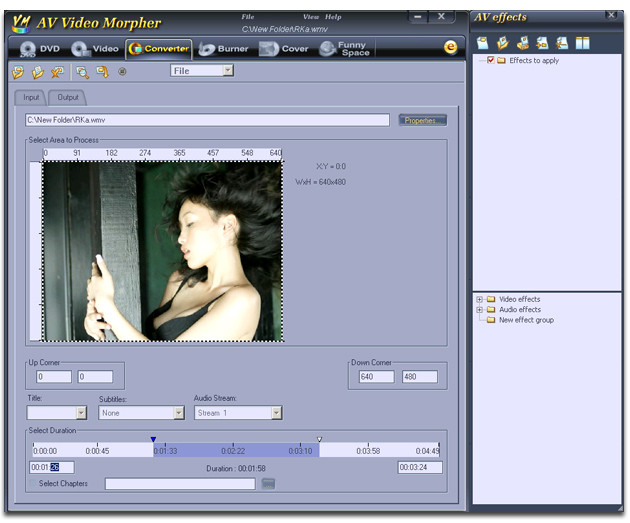630x523 pixels.
Task: Click the add effect icon in AV effects
Action: tap(542, 43)
